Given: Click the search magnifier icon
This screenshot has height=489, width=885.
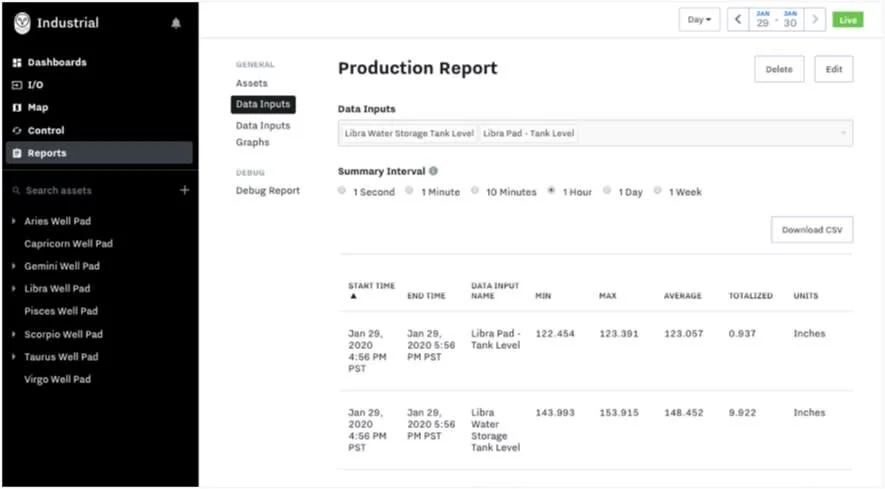Looking at the screenshot, I should point(16,190).
